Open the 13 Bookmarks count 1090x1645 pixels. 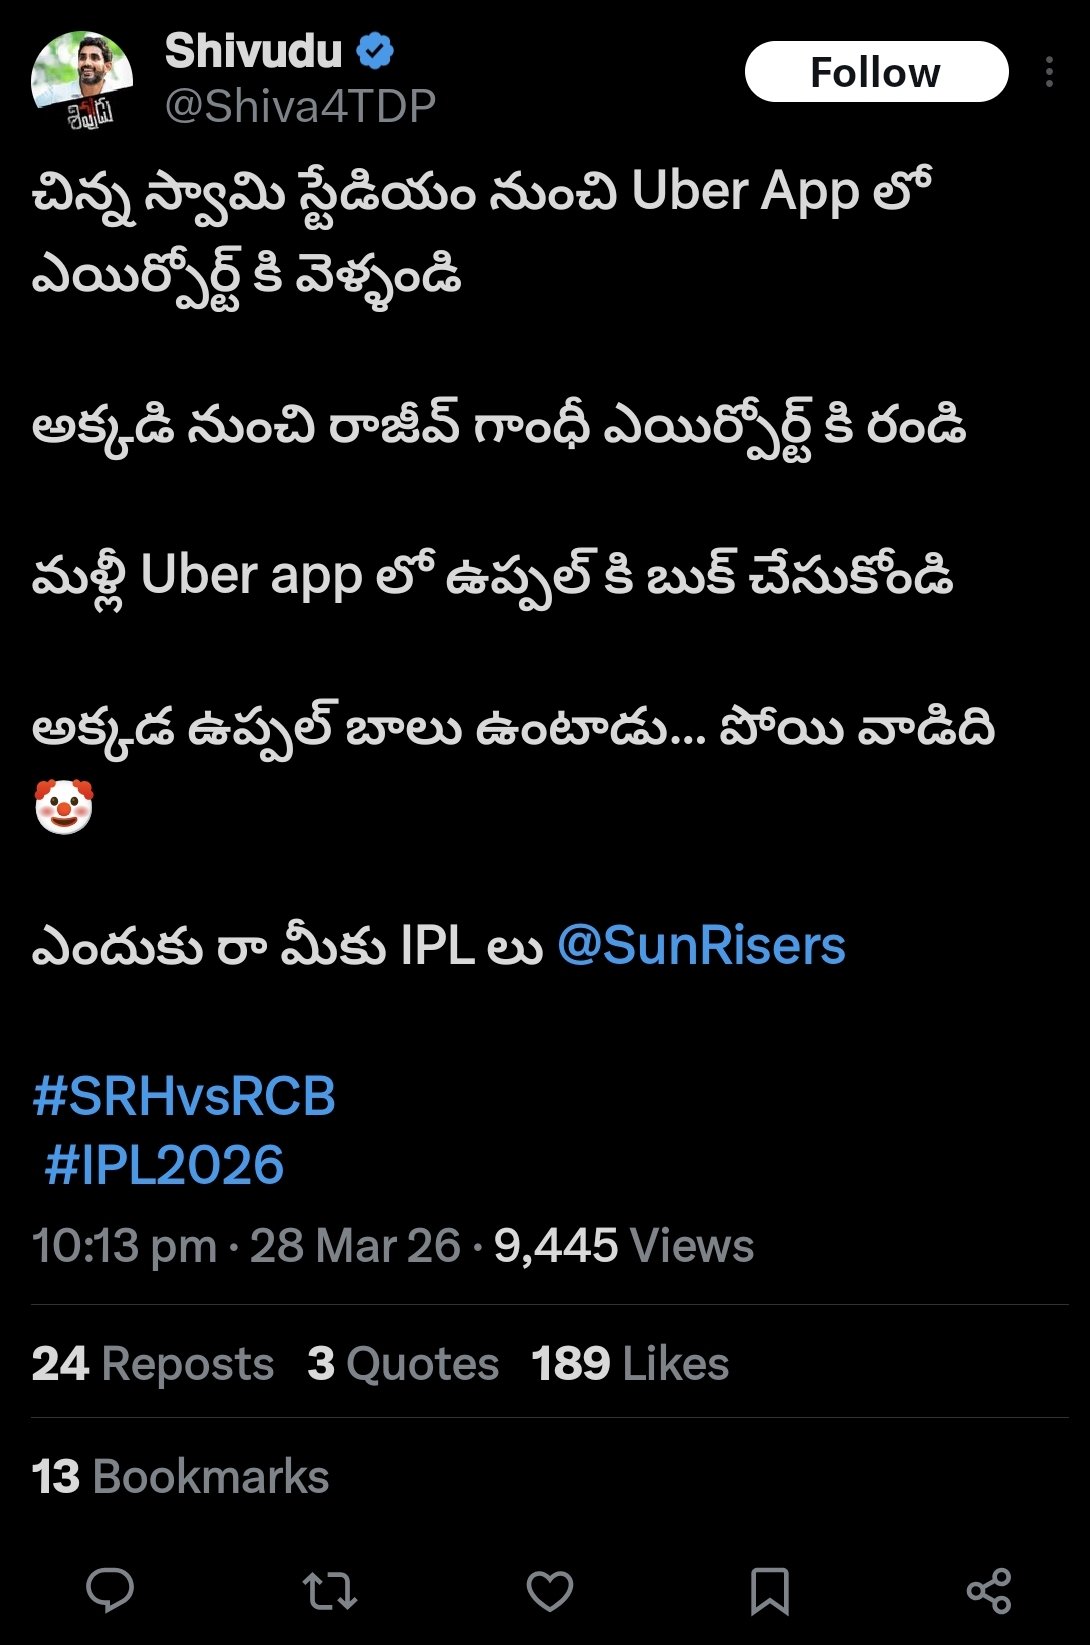point(180,1476)
